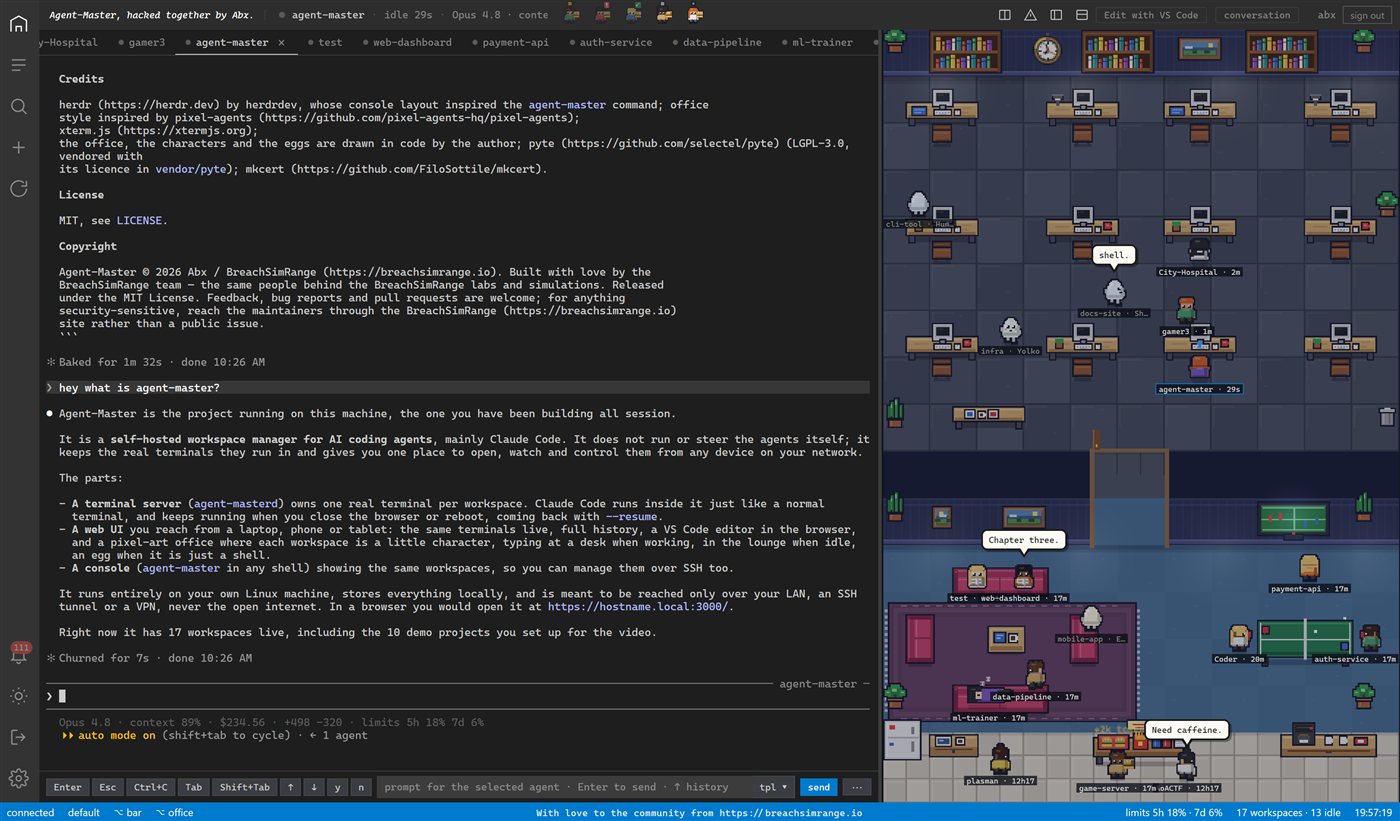Click the prompt input field for selected agent
This screenshot has width=1400, height=821.
pos(562,787)
